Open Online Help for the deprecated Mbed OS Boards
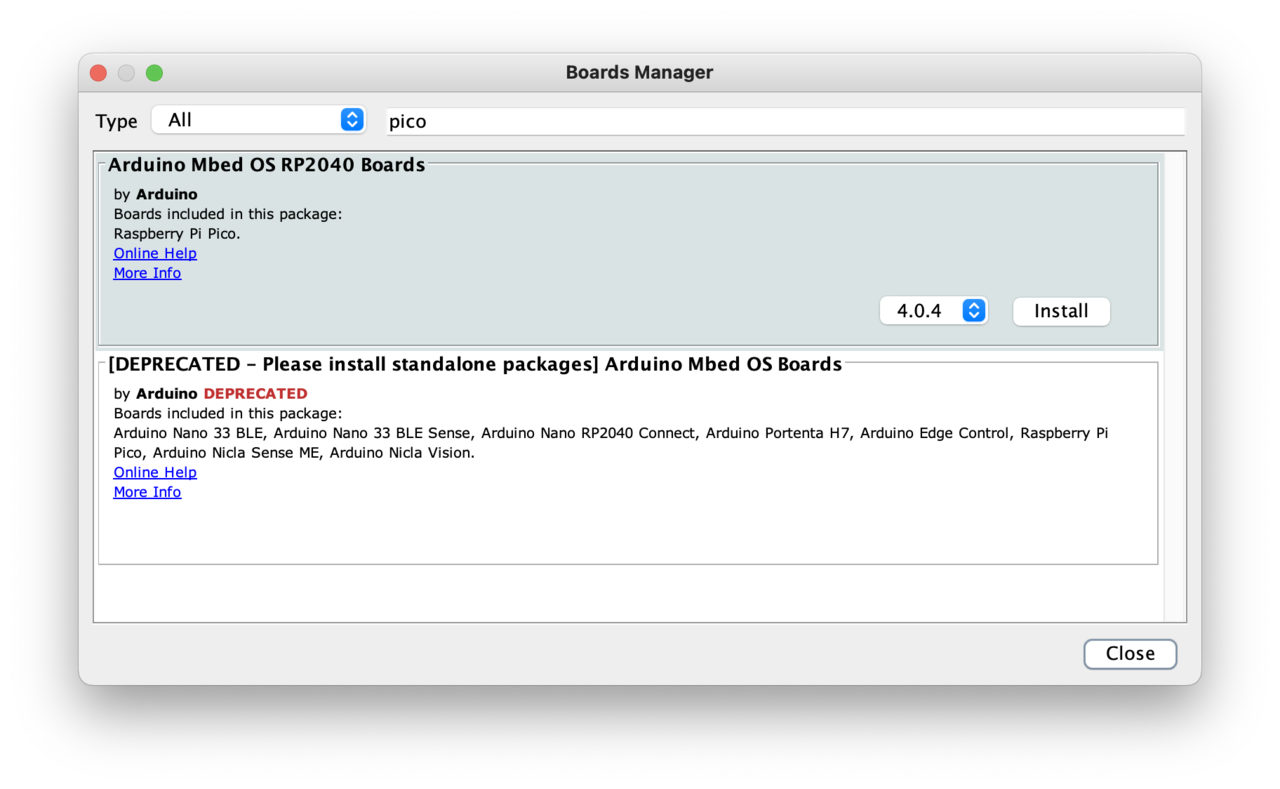The height and width of the screenshot is (789, 1280). [154, 472]
